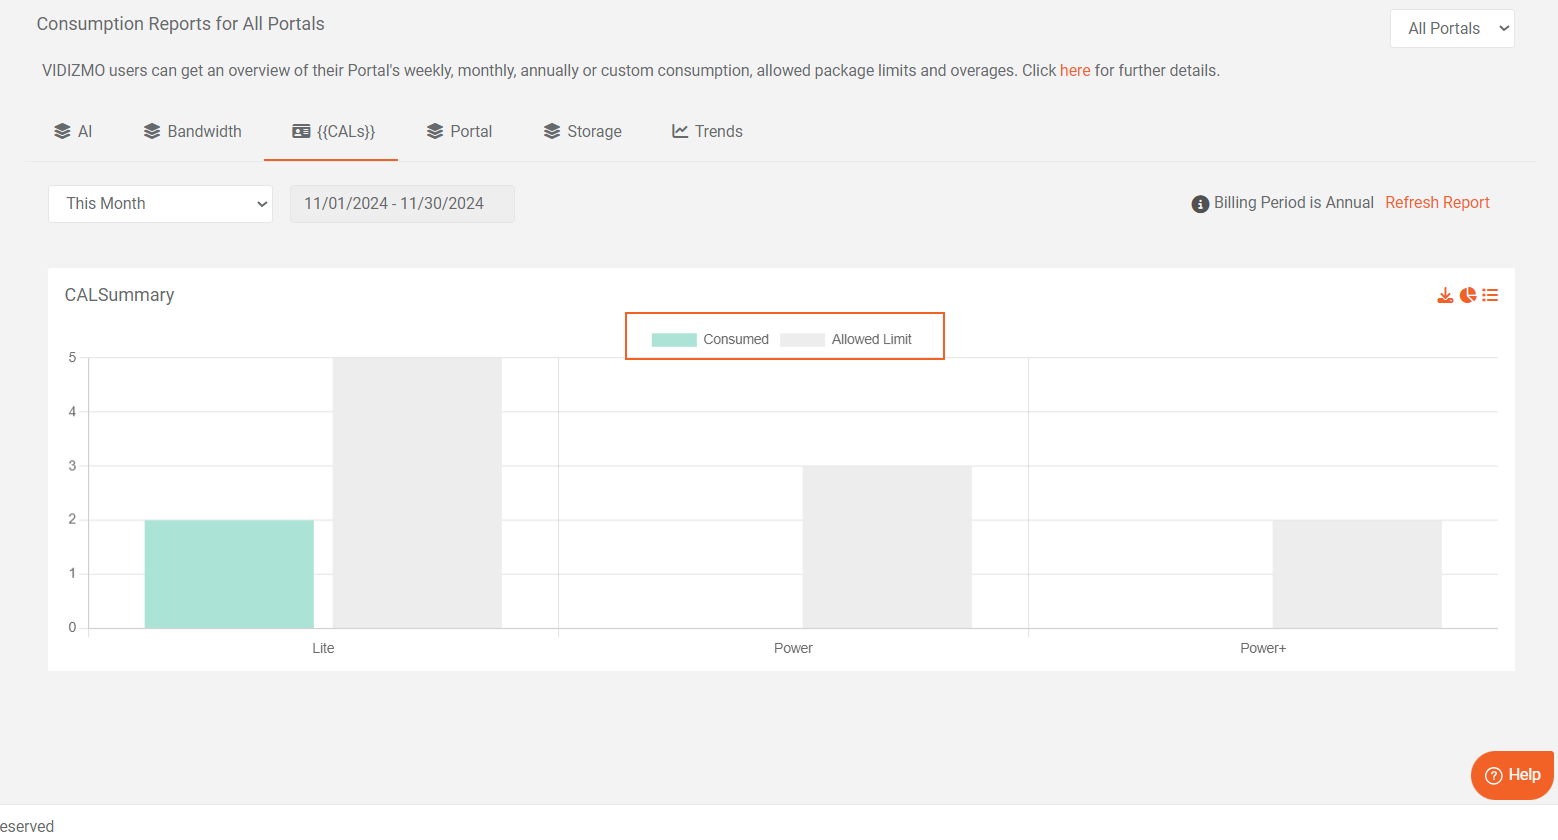Expand the This Month period dropdown
The image size is (1558, 840).
tap(160, 204)
